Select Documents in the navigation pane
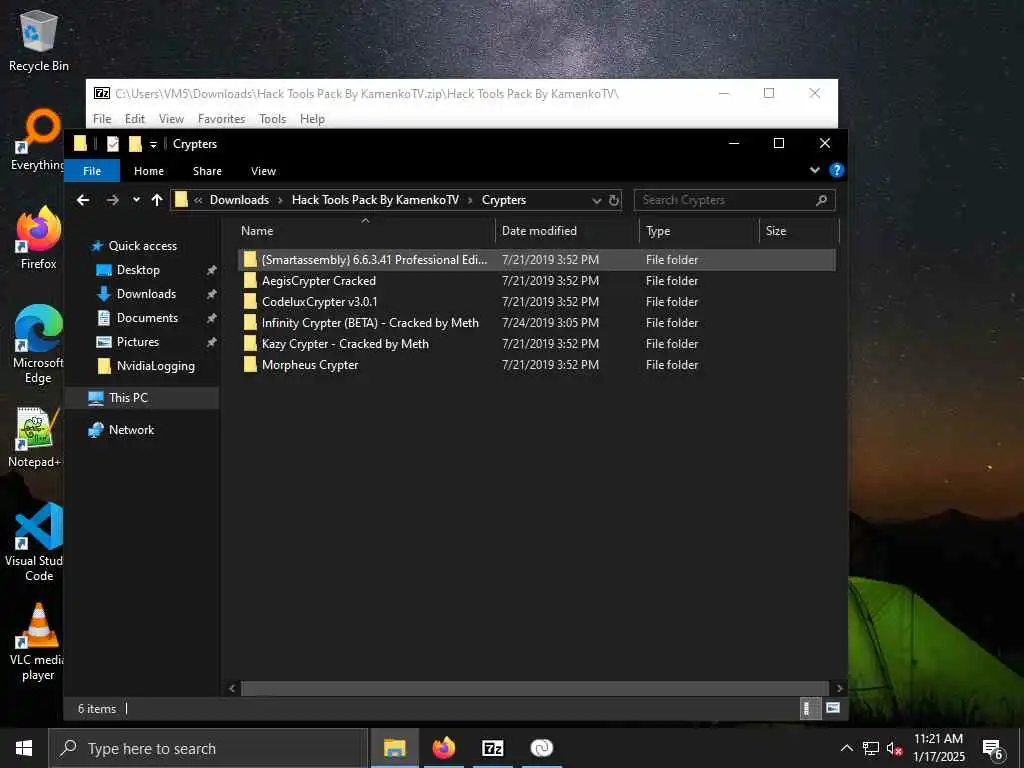This screenshot has height=768, width=1024. click(147, 318)
